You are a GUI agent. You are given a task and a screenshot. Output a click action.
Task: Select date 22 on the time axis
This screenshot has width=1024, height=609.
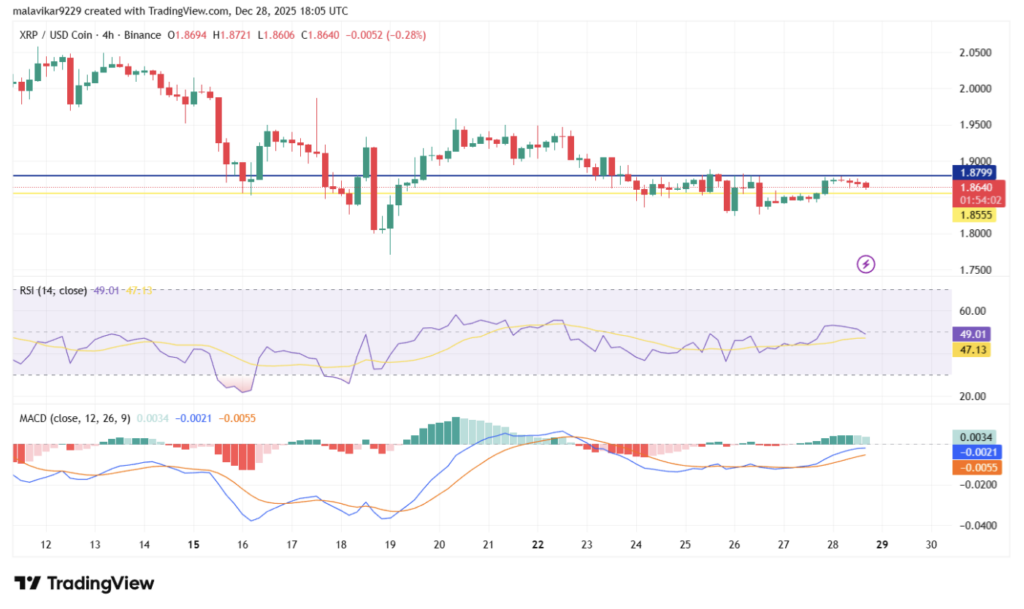click(x=537, y=544)
